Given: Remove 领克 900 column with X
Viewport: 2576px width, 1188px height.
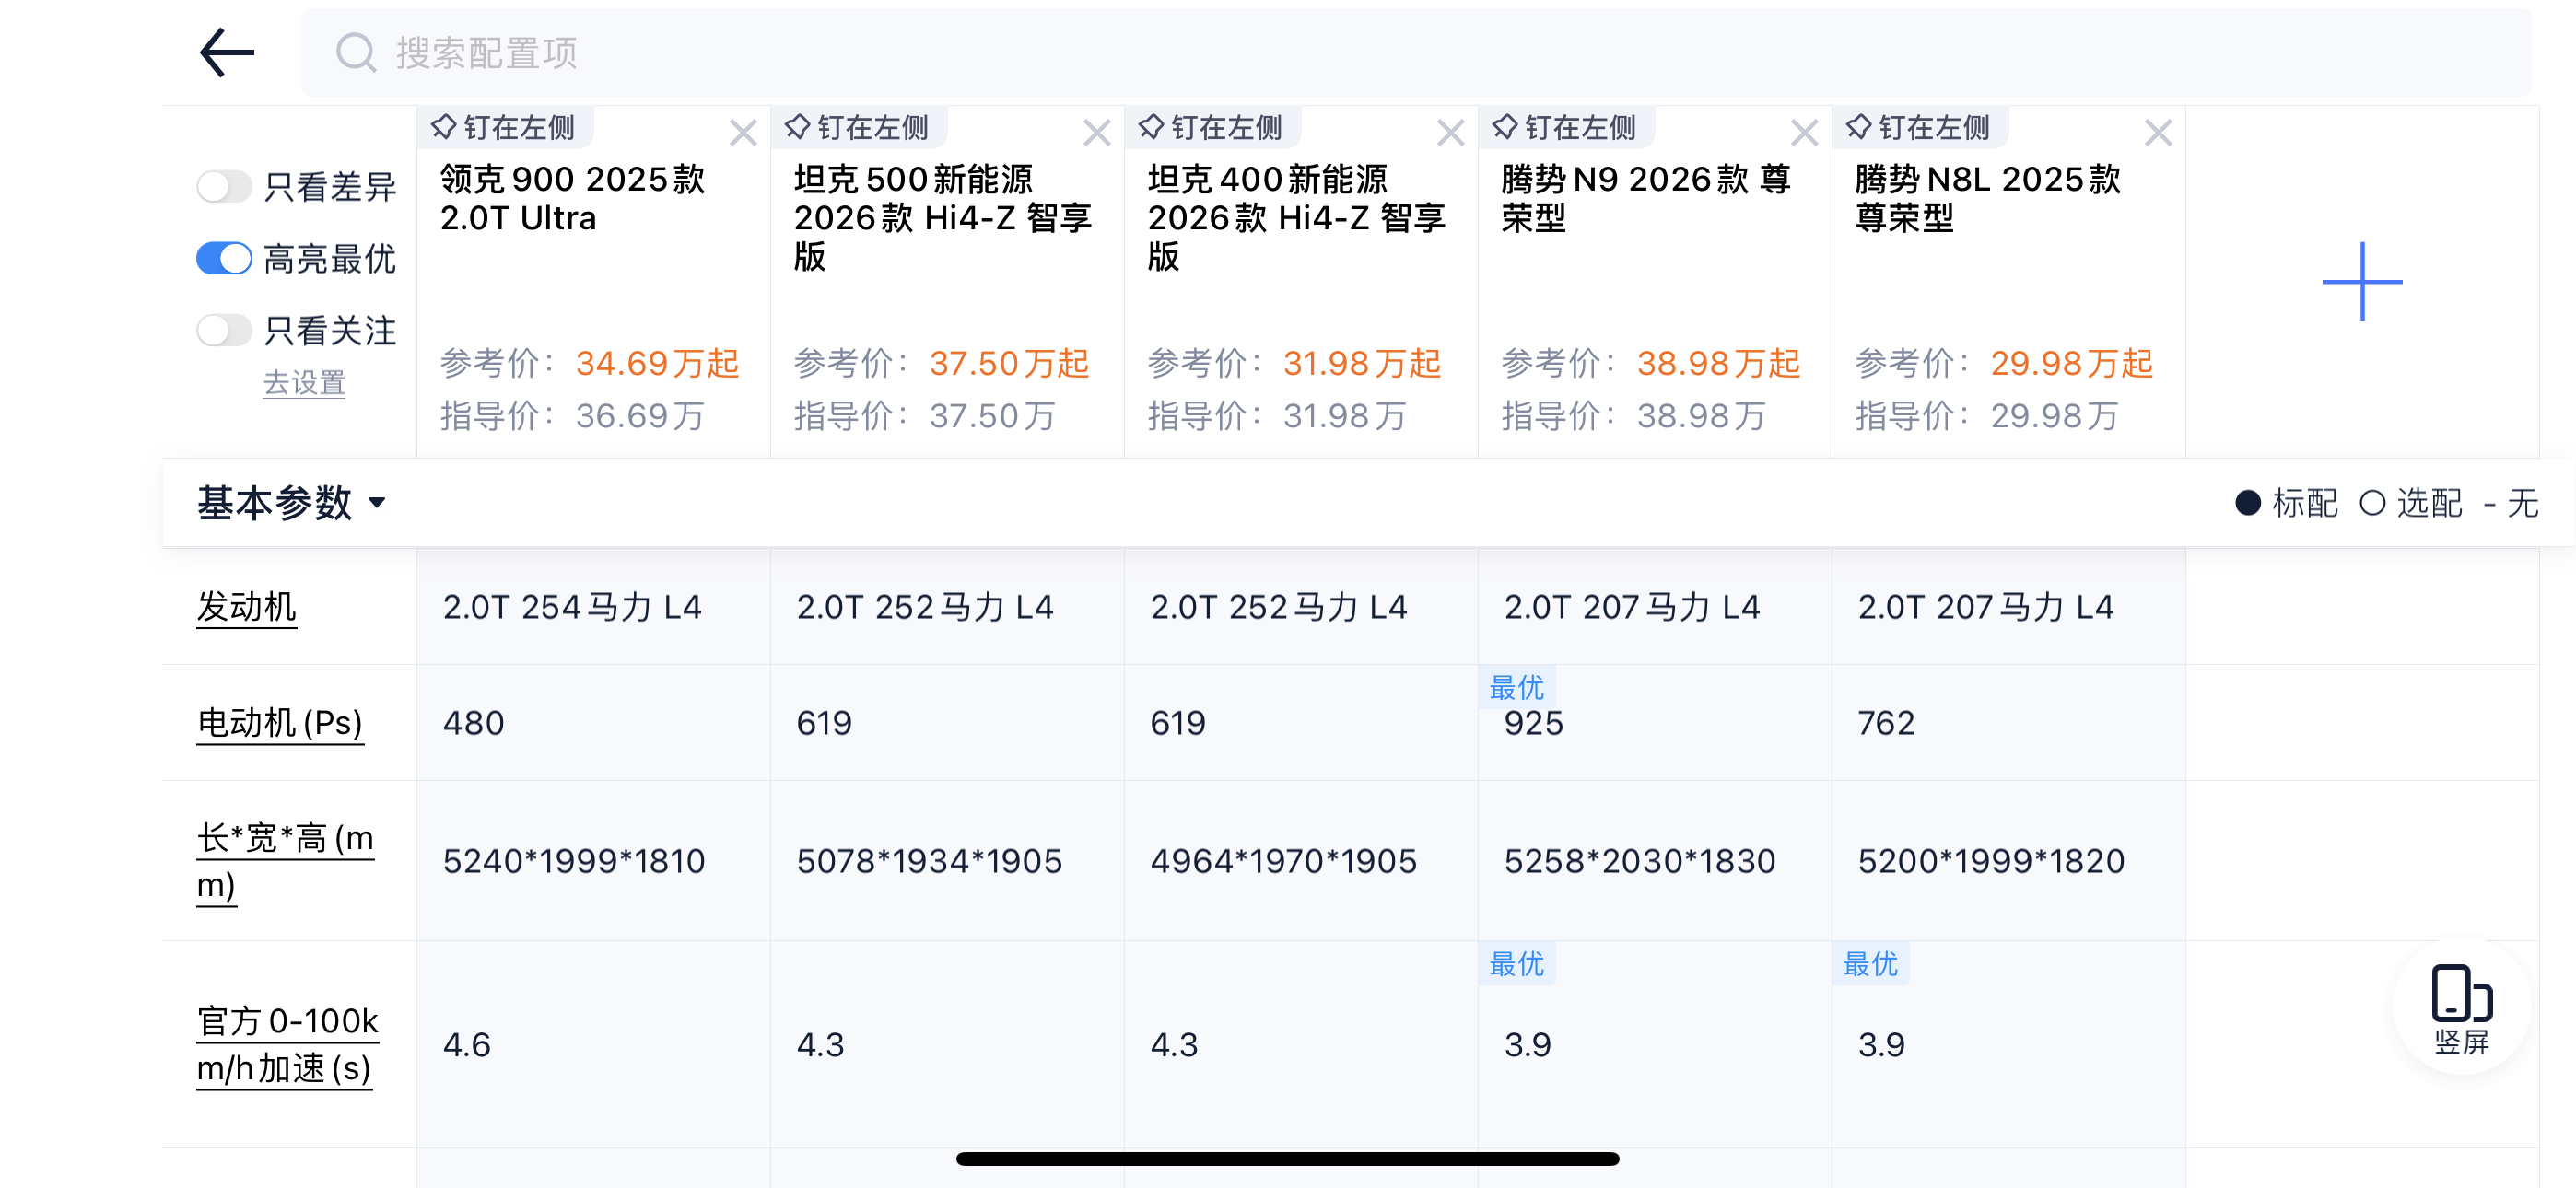Looking at the screenshot, I should (743, 133).
